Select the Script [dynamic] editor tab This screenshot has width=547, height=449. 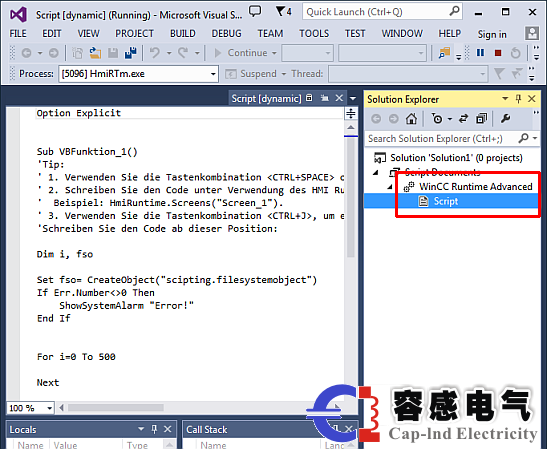coord(266,99)
